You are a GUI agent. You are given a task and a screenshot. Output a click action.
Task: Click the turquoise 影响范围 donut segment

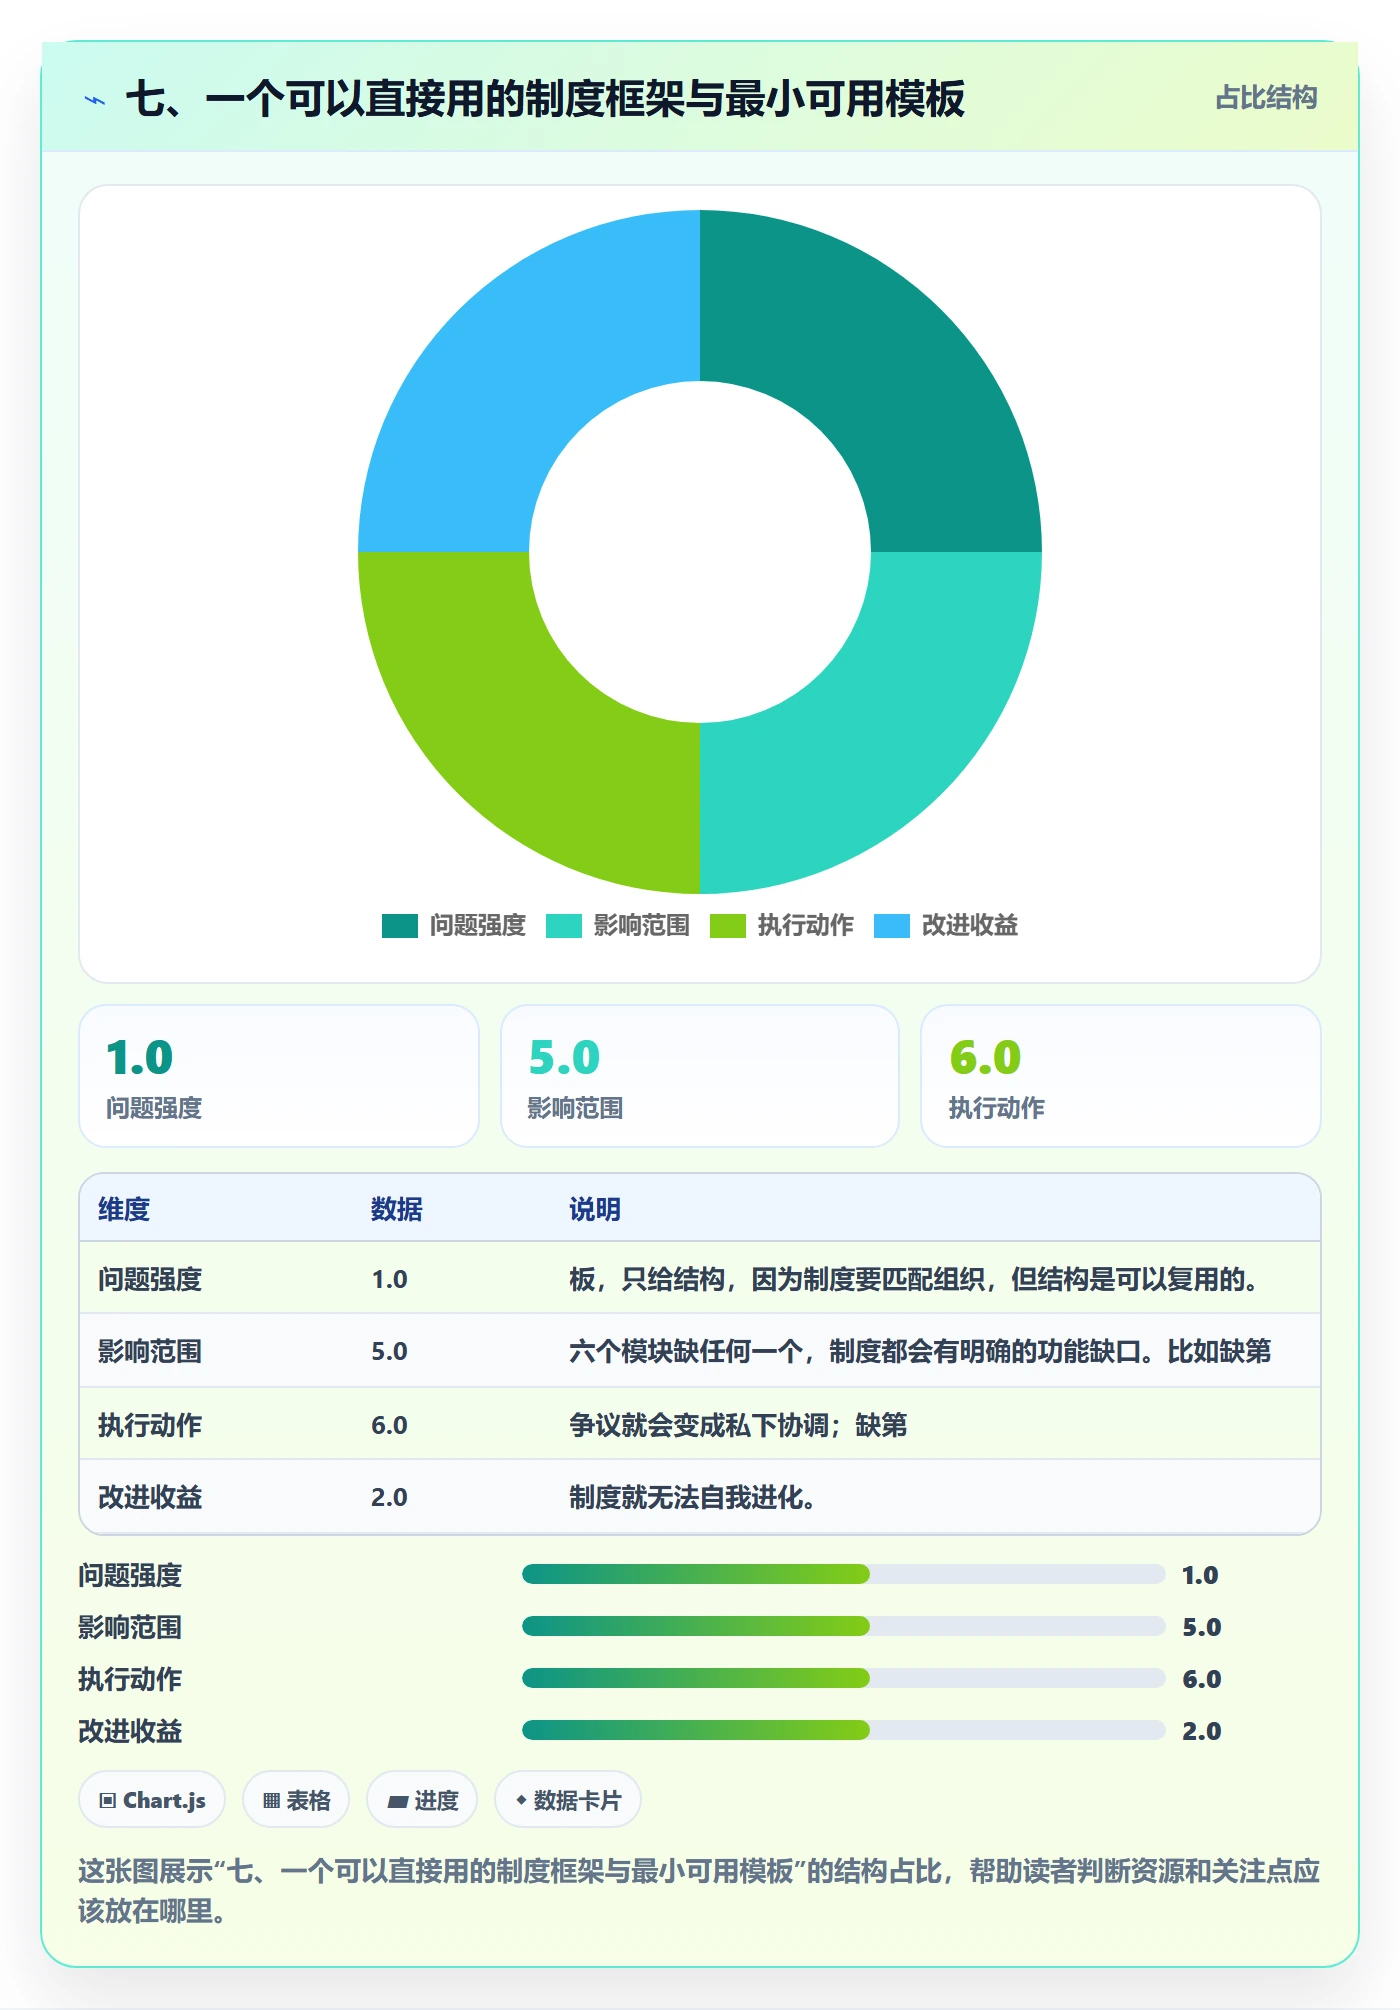click(x=880, y=732)
